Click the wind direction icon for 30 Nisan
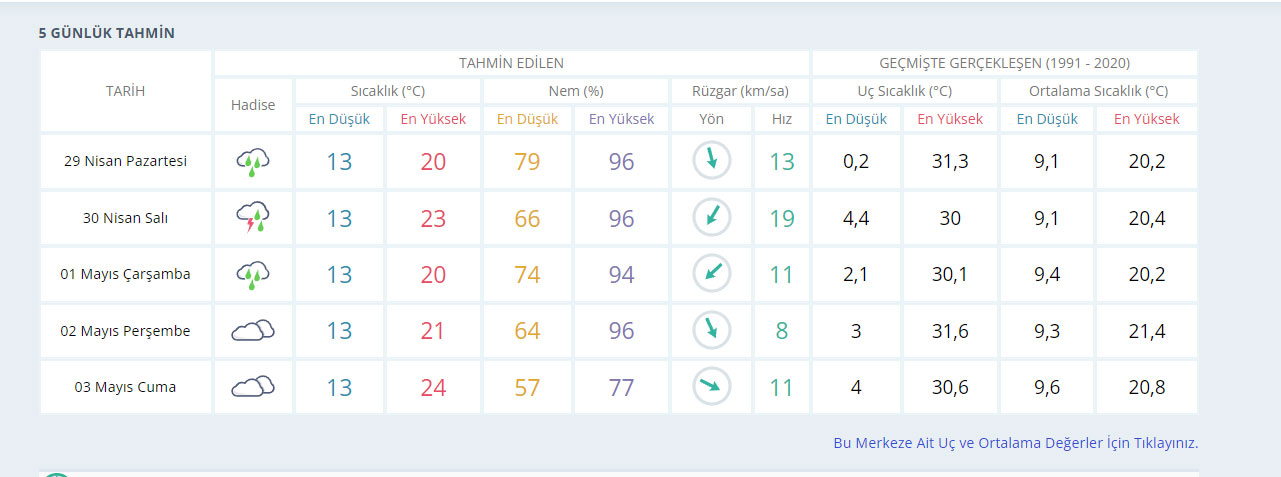Screen dimensions: 1281x477 711,217
